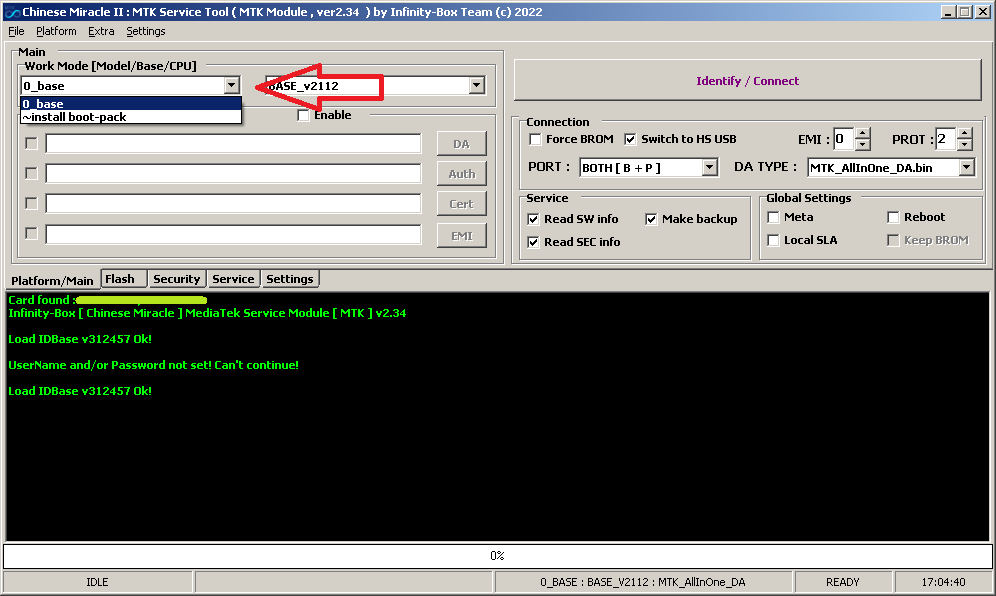Click the first file path input field

pos(233,144)
